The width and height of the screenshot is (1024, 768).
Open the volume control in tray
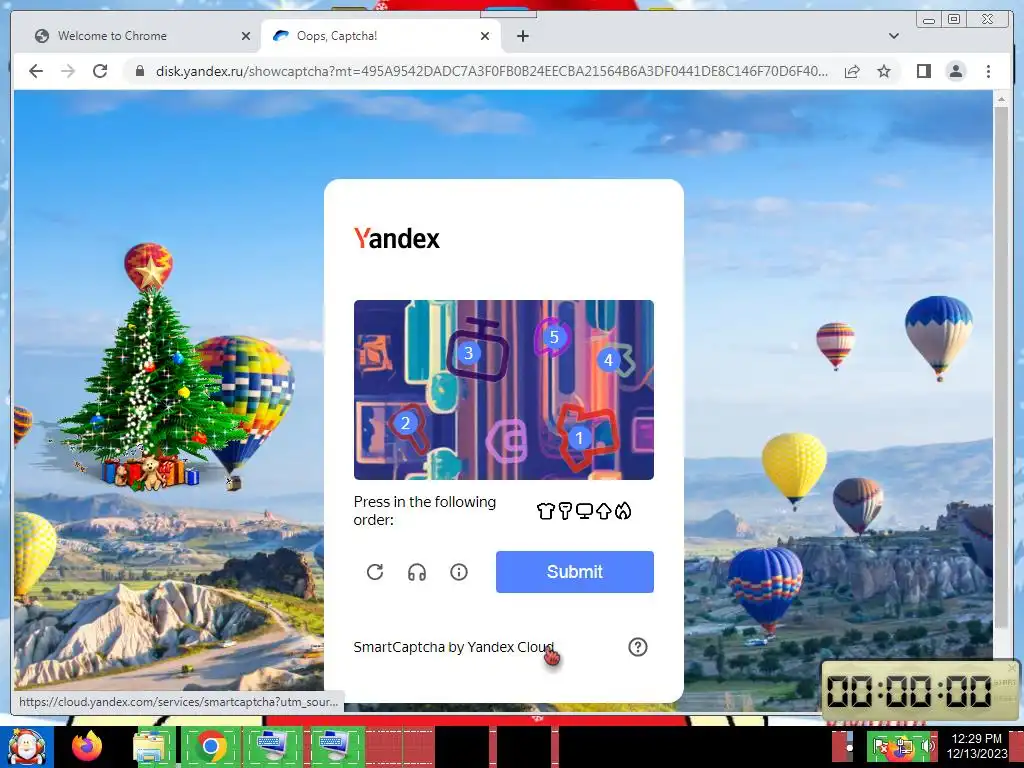(x=929, y=745)
